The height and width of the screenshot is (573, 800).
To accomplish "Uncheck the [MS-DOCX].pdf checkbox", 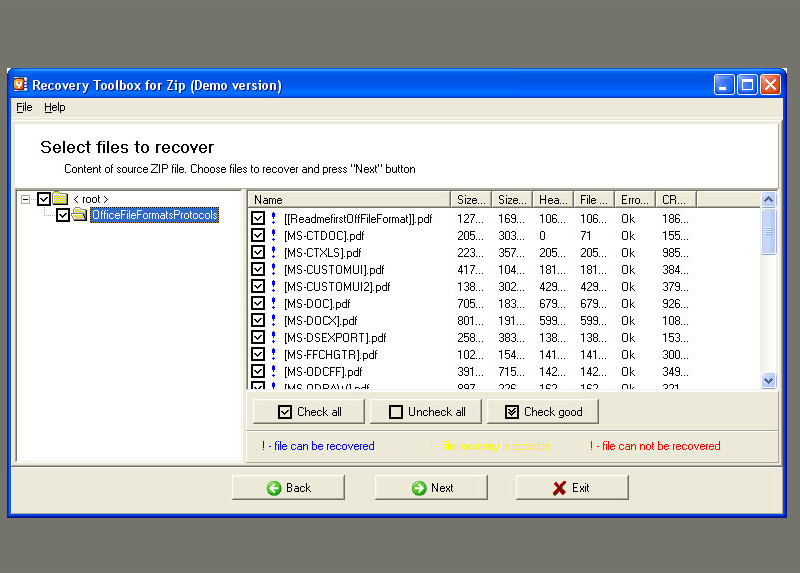I will coord(258,320).
